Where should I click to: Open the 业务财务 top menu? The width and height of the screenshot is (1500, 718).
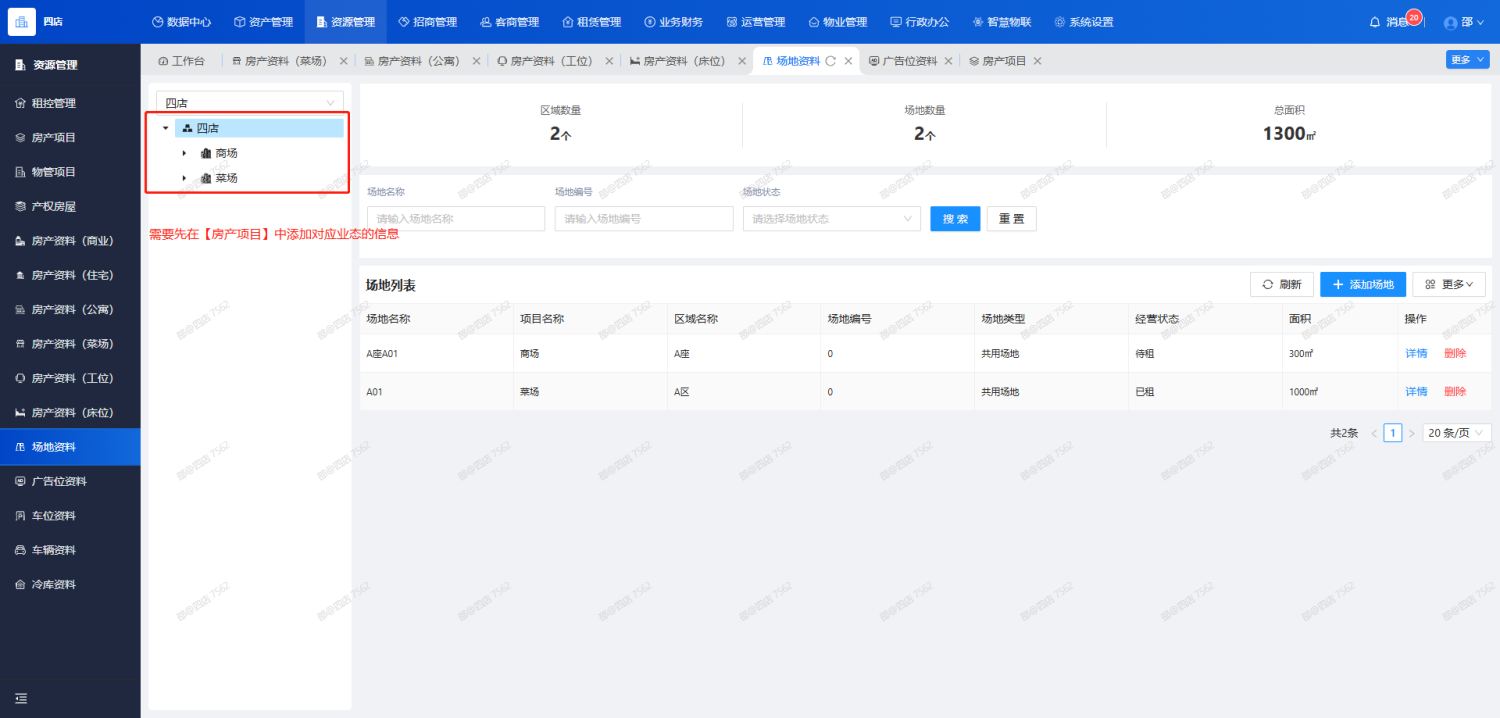pos(673,22)
